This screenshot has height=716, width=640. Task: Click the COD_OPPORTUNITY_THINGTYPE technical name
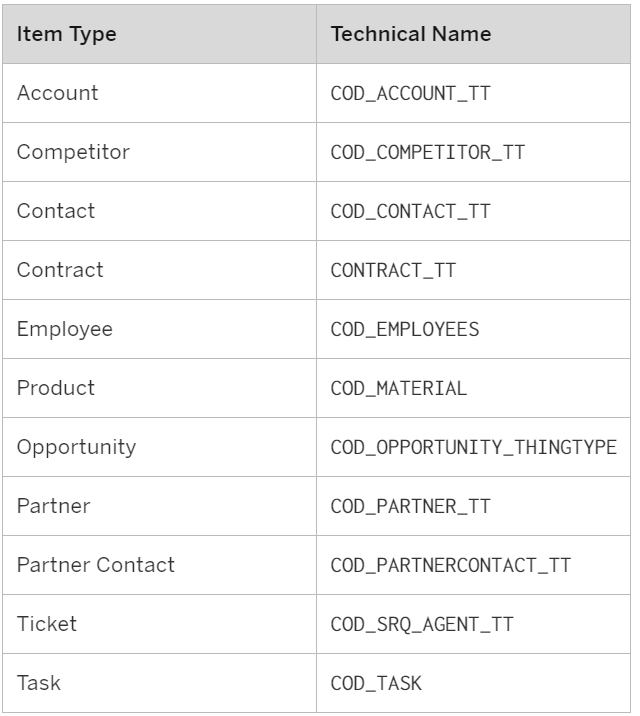coord(474,448)
